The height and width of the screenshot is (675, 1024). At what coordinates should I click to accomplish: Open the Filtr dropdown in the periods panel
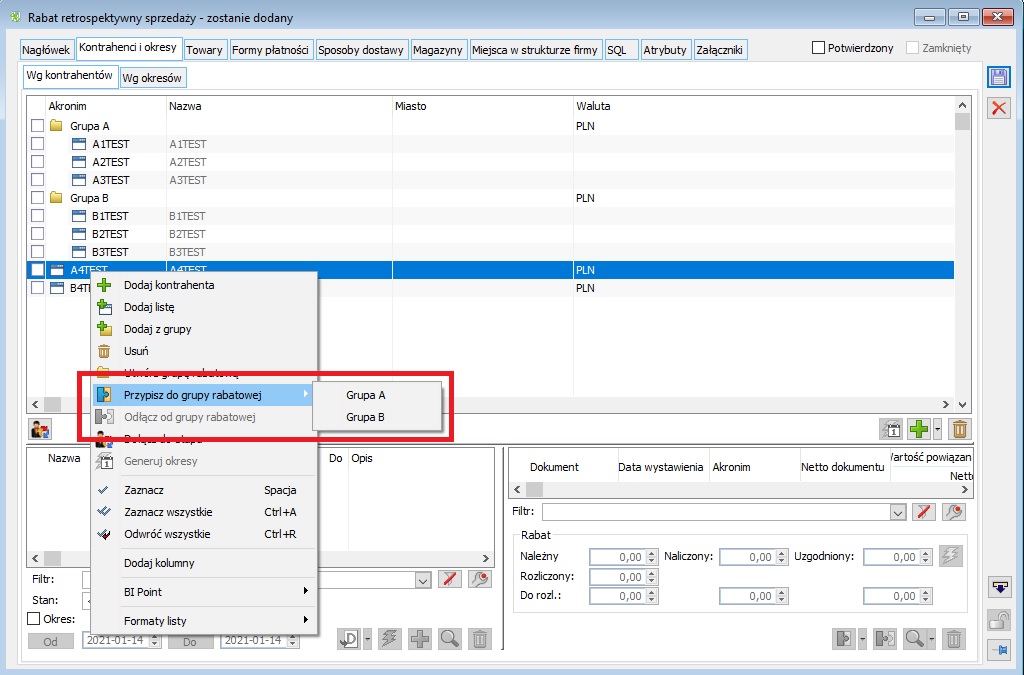click(423, 580)
